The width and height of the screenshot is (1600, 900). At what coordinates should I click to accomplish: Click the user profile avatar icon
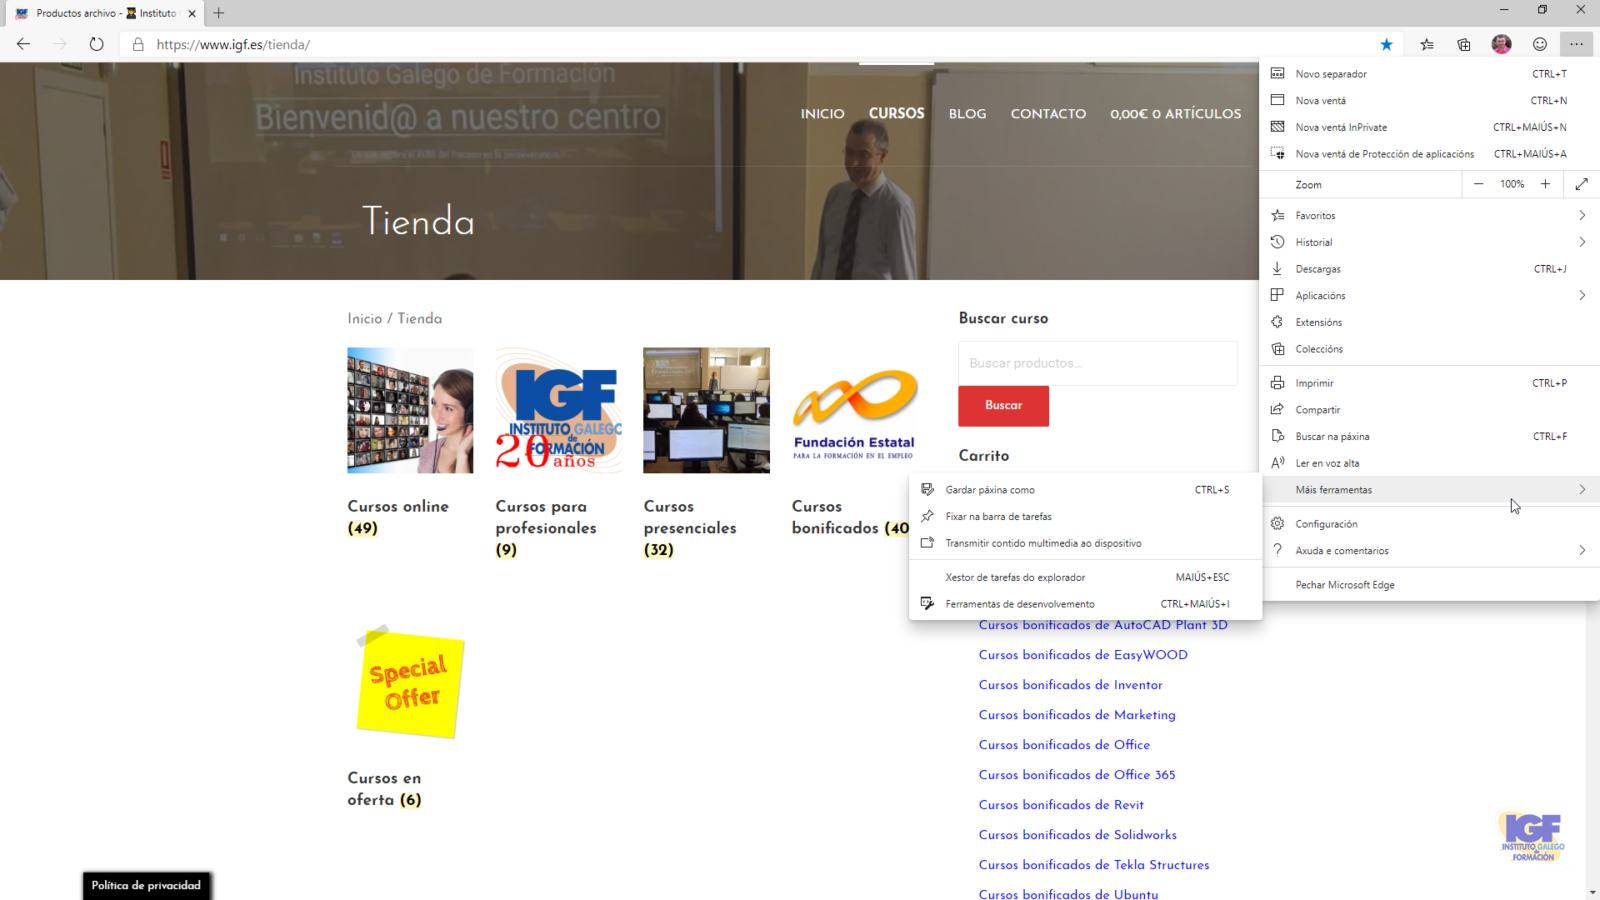[1501, 44]
